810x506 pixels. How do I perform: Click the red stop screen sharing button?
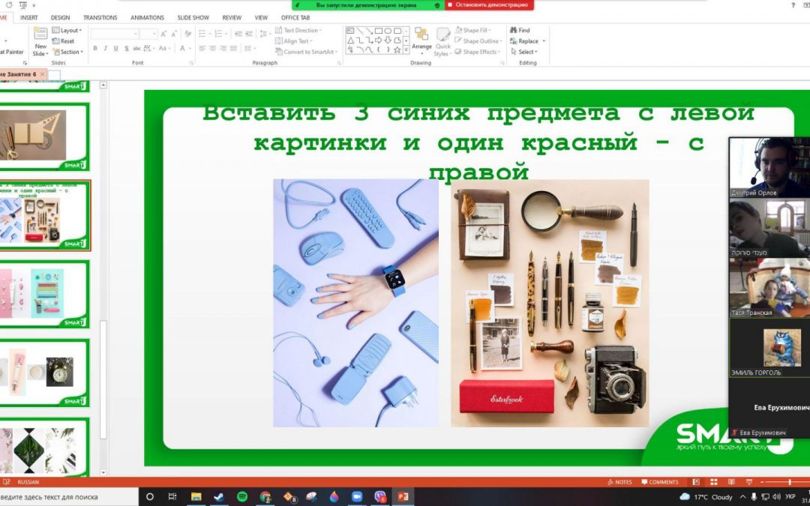tap(489, 5)
